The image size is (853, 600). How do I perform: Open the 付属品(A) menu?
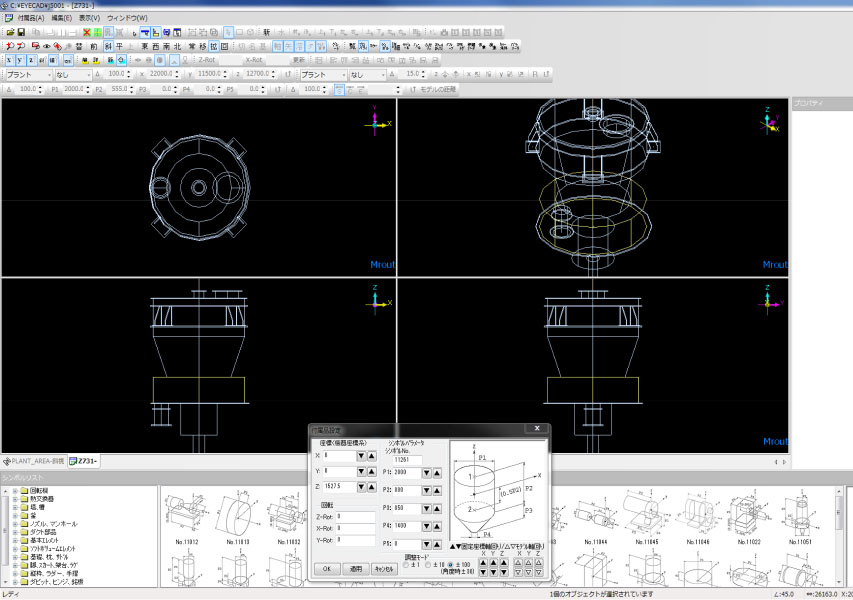(31, 18)
